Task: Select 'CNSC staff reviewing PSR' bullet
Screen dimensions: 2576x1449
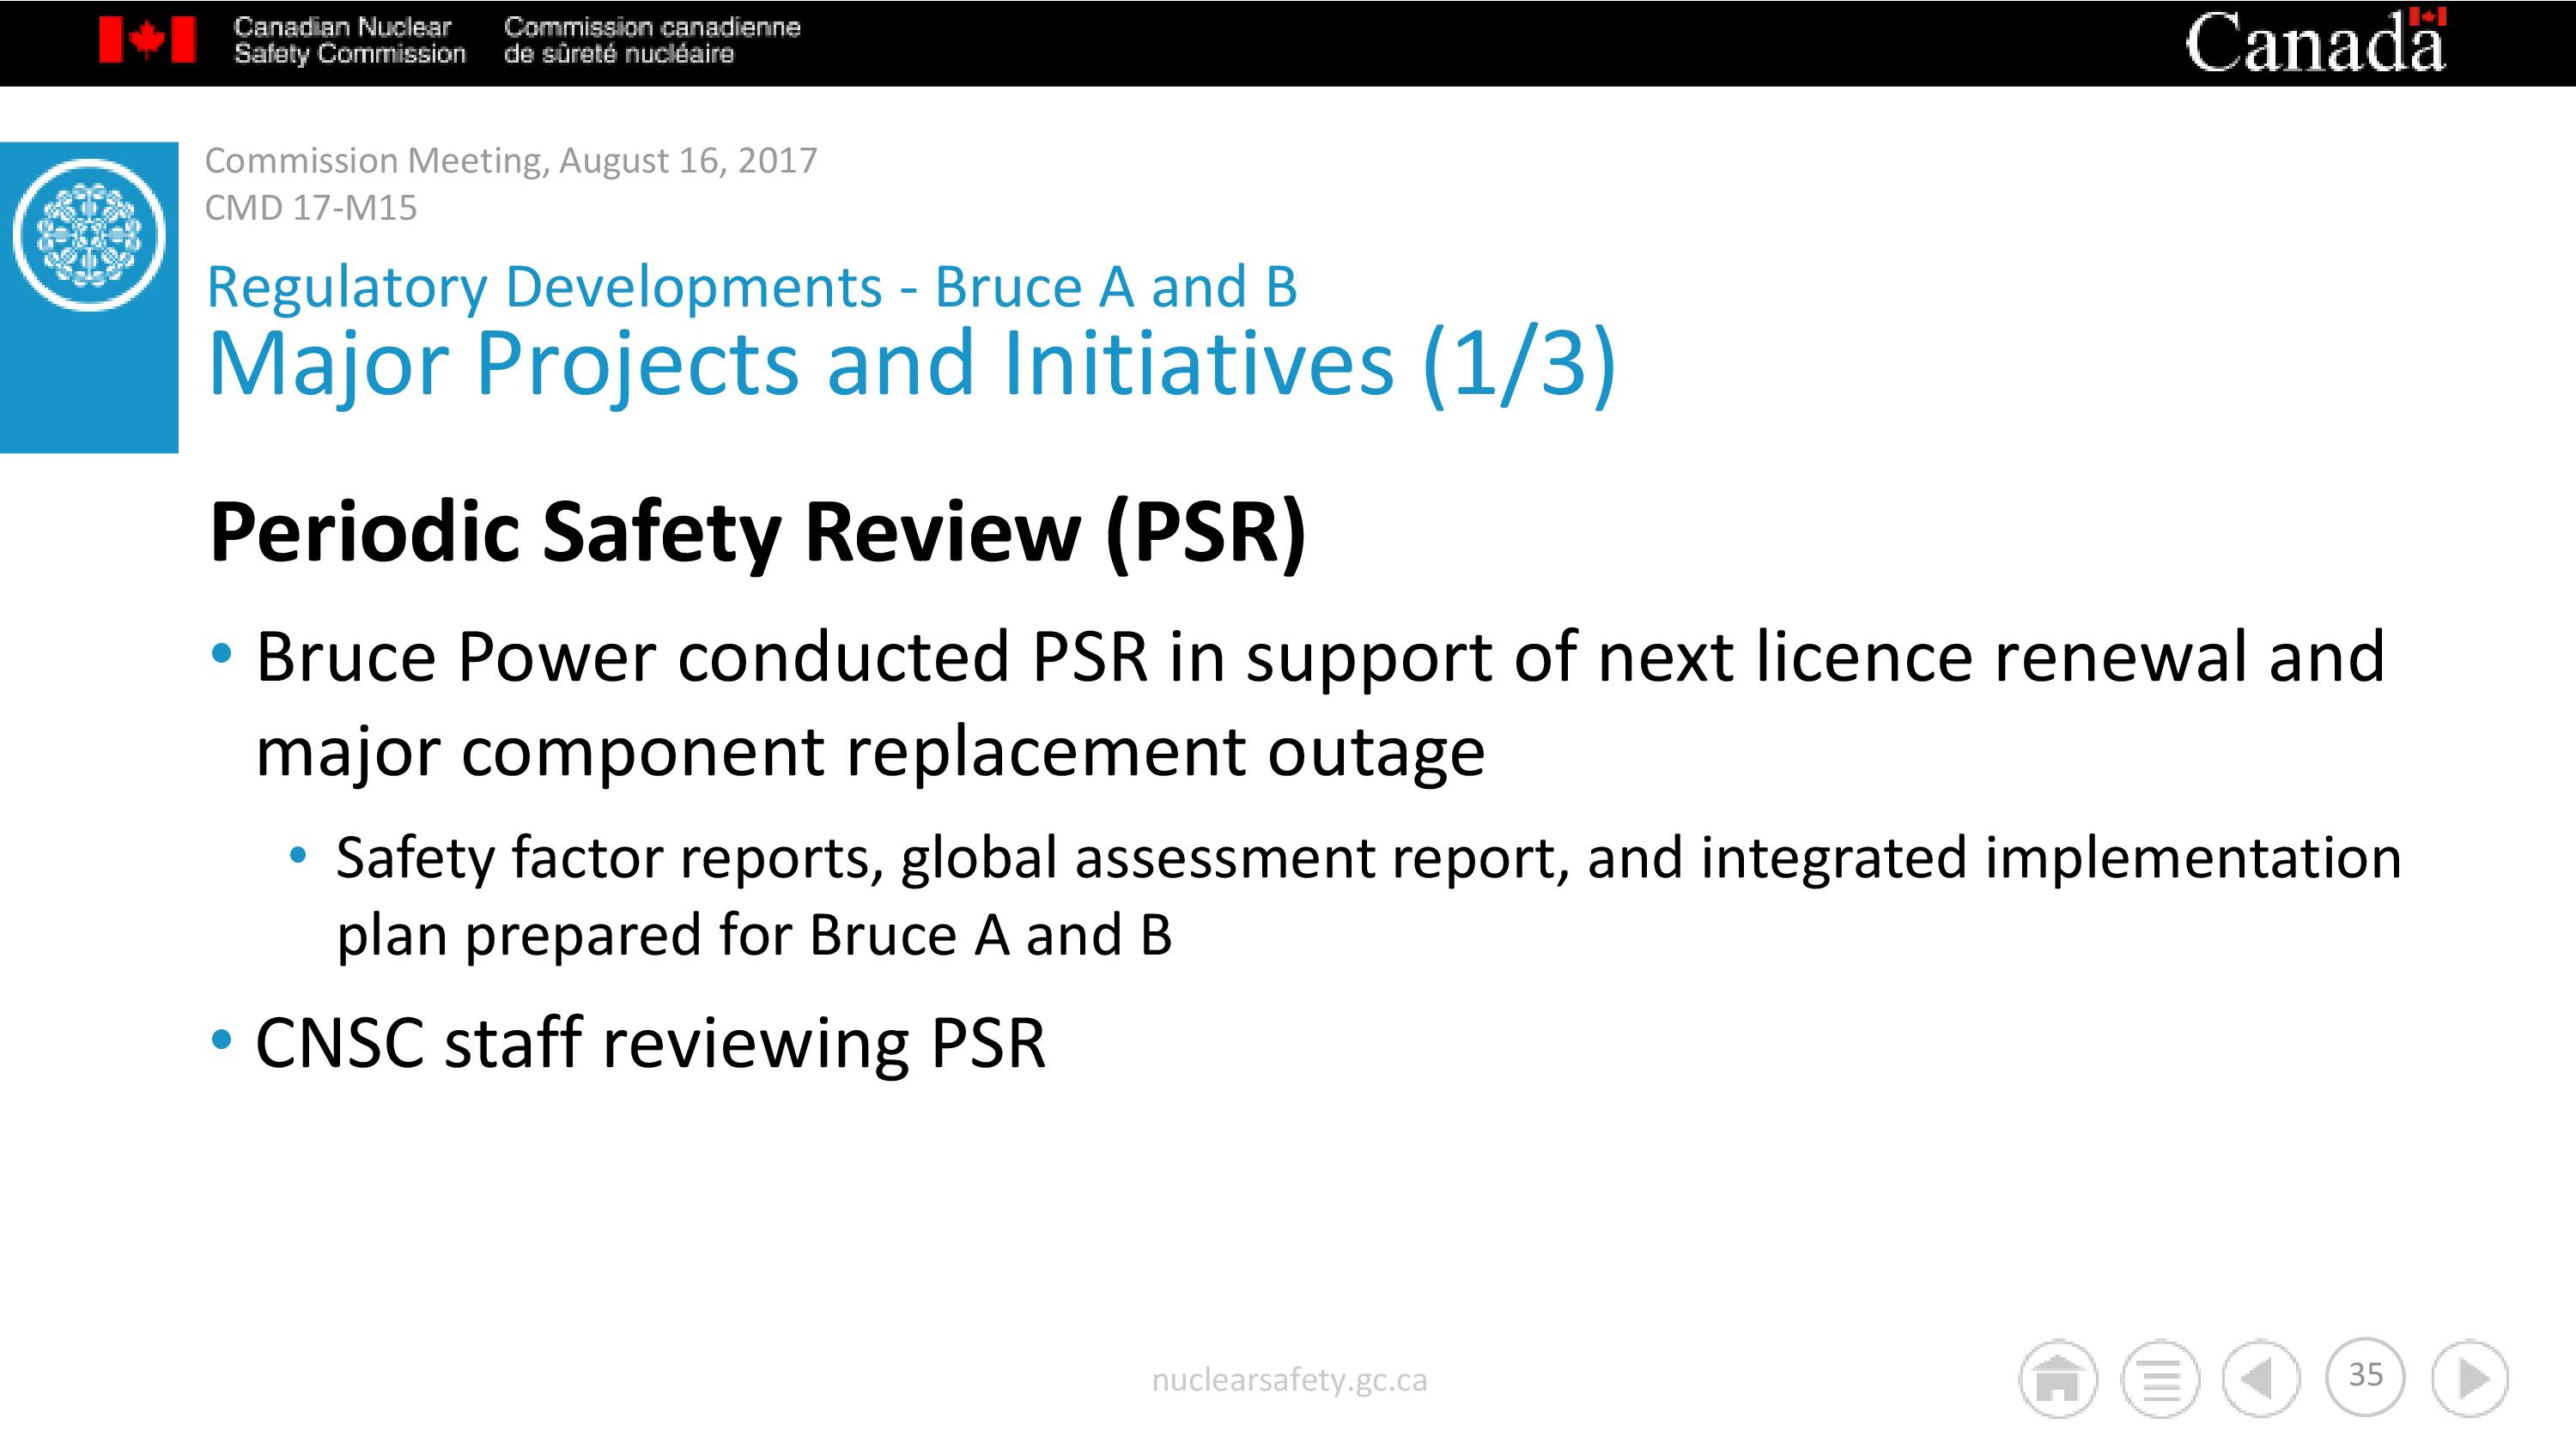Action: tap(650, 1043)
